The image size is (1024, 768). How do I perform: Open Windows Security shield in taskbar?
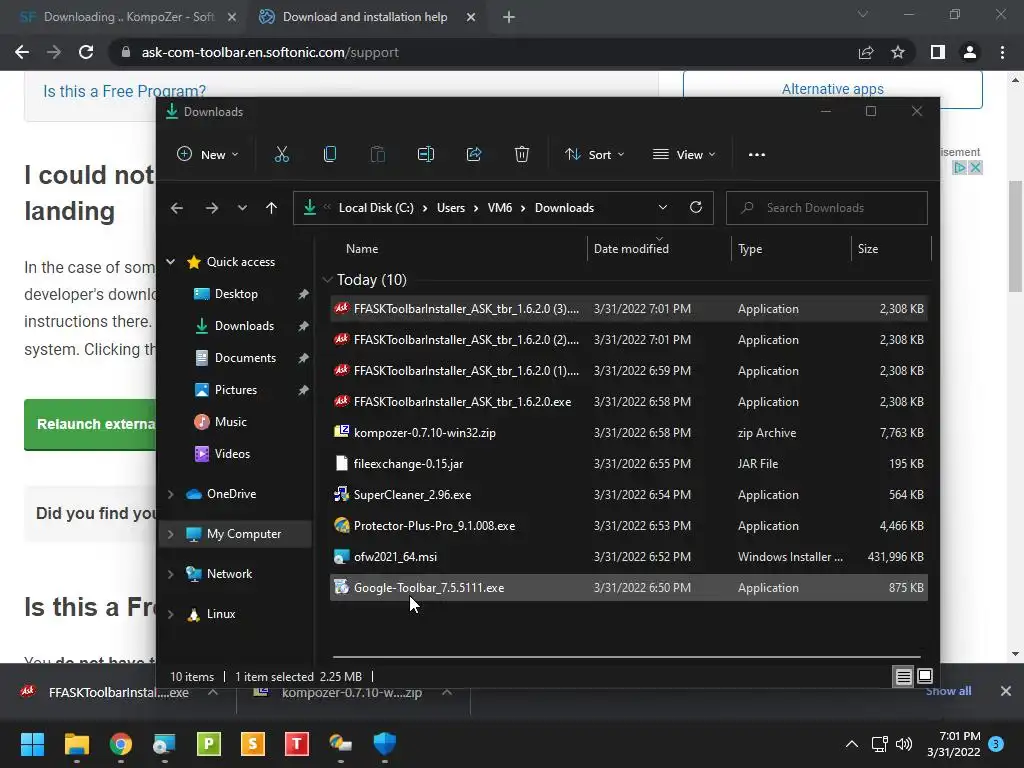385,743
